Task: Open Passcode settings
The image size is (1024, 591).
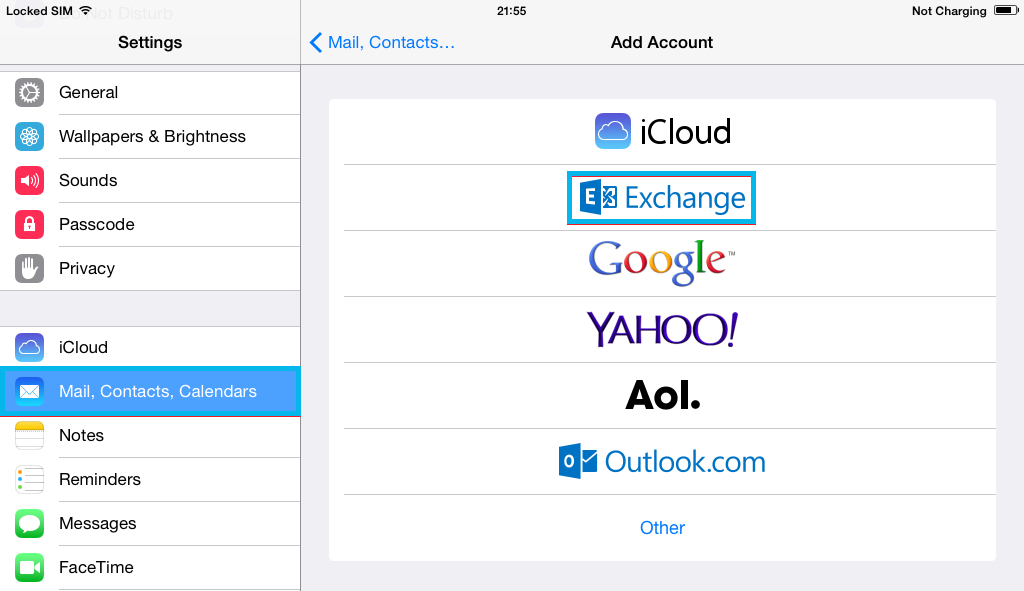Action: pos(150,225)
